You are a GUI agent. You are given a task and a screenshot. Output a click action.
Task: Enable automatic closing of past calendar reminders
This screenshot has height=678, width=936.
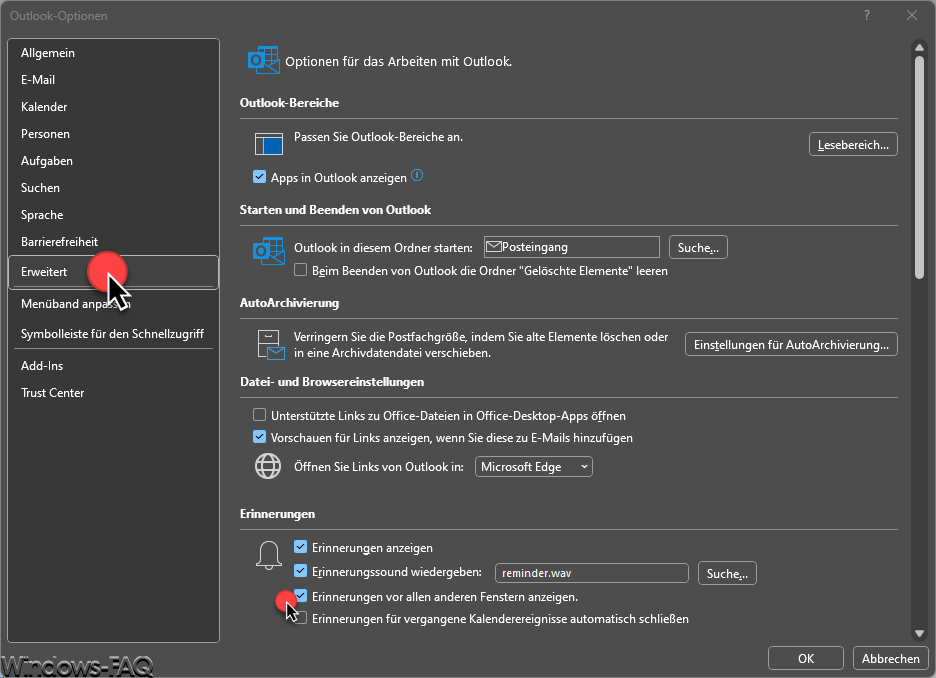tap(300, 618)
